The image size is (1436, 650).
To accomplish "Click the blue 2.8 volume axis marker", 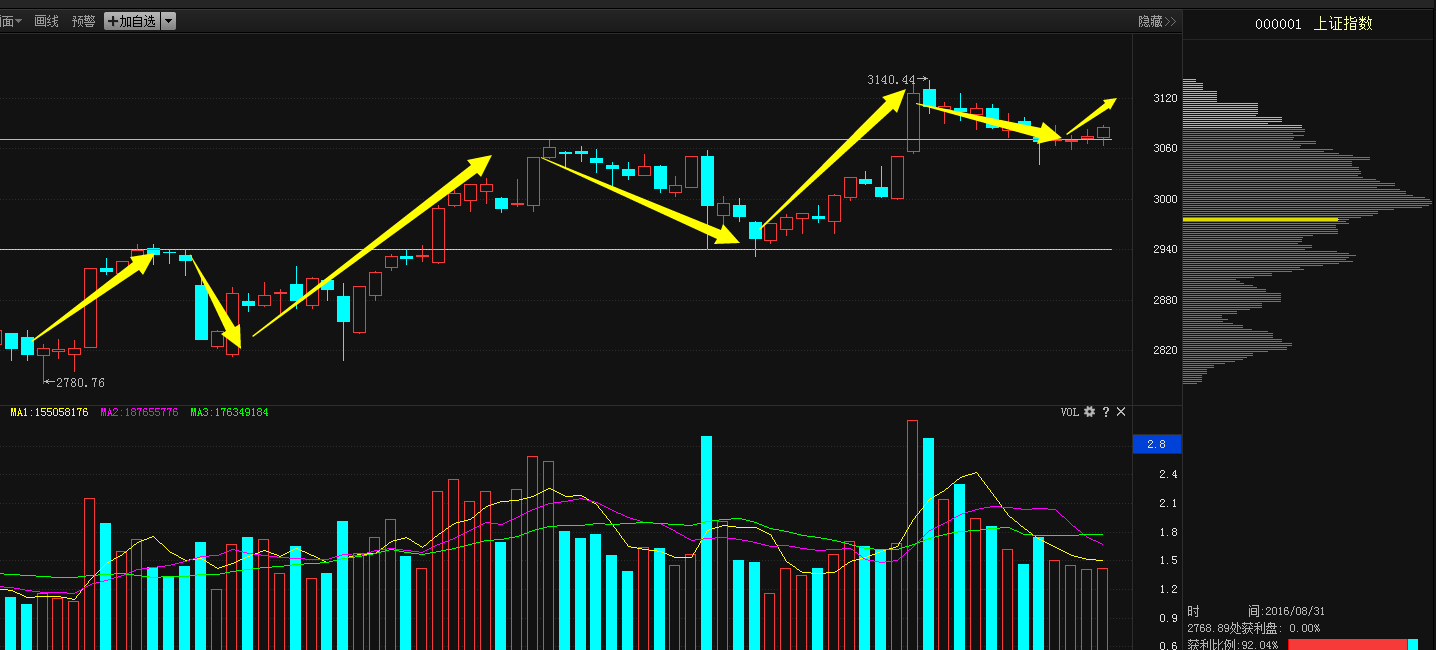I will pyautogui.click(x=1156, y=444).
